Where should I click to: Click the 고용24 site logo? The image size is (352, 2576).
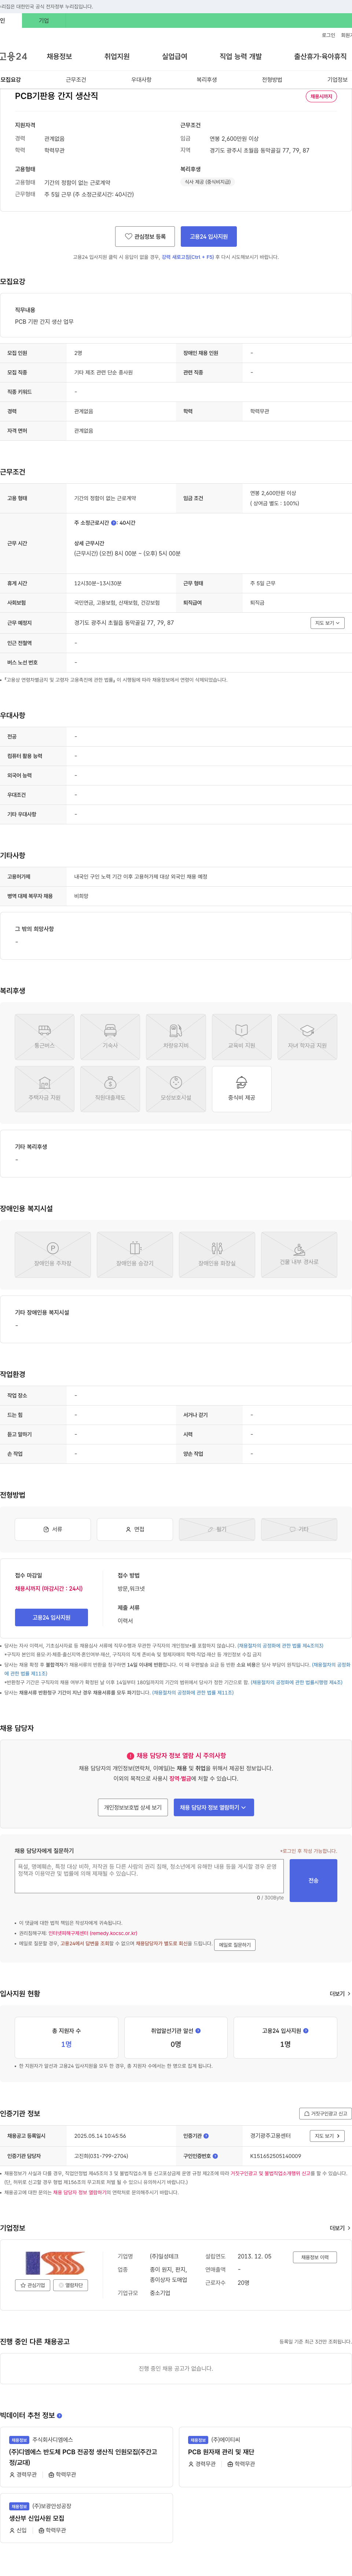[x=14, y=56]
